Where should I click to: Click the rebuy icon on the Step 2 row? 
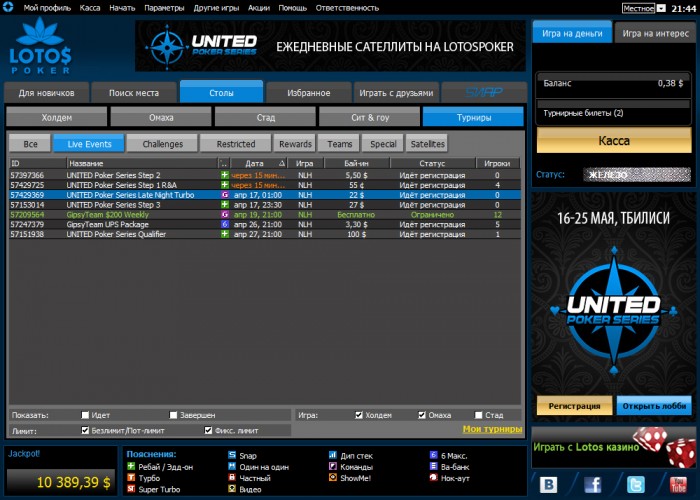pos(225,175)
